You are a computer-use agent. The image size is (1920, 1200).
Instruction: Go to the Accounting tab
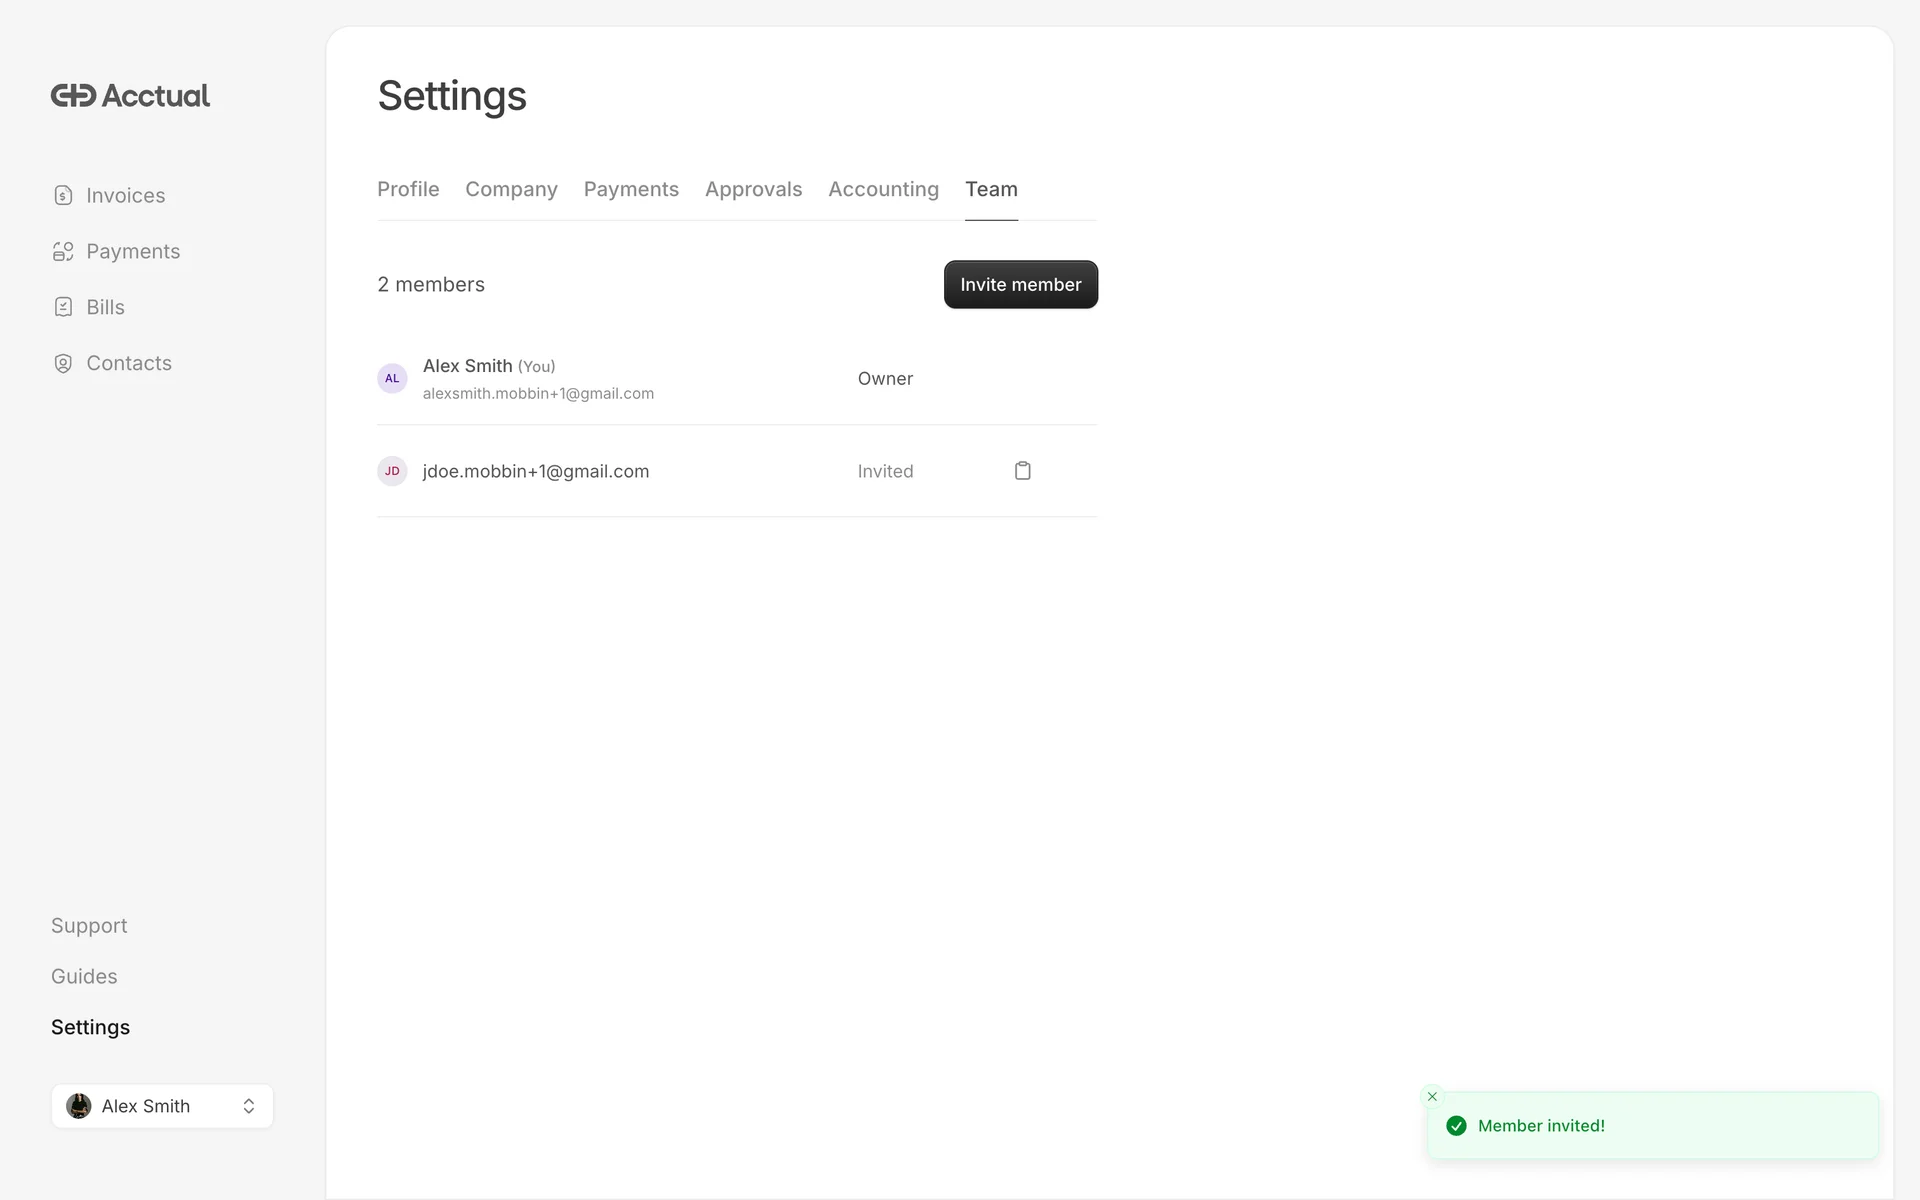click(883, 189)
